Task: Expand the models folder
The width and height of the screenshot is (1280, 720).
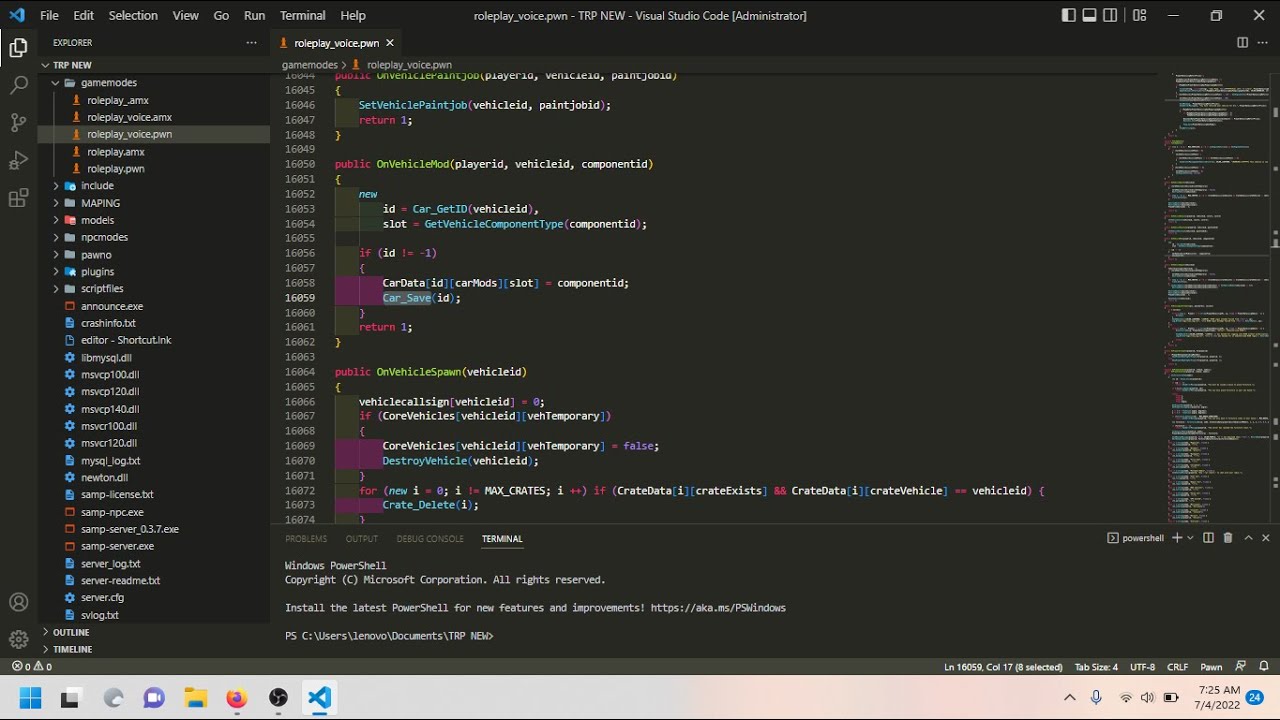Action: click(154, 220)
